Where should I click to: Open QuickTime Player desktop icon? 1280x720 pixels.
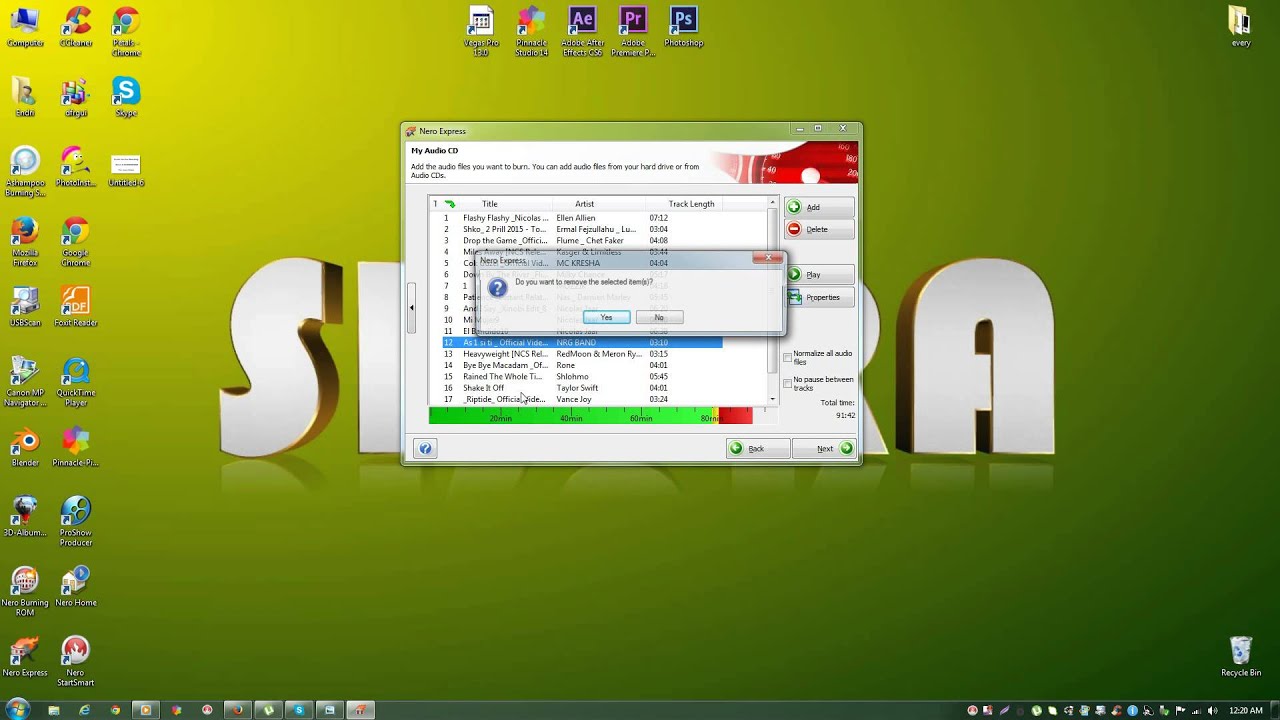(76, 382)
